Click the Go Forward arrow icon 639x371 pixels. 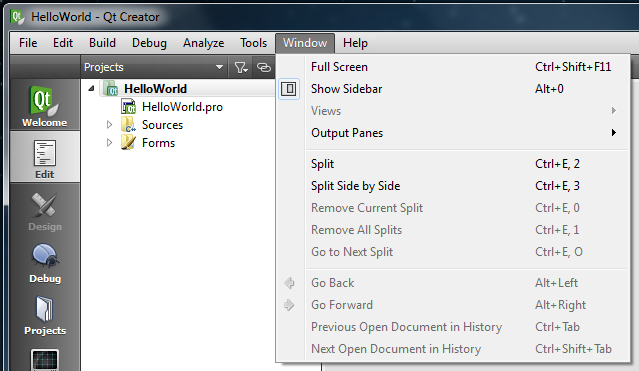[289, 305]
